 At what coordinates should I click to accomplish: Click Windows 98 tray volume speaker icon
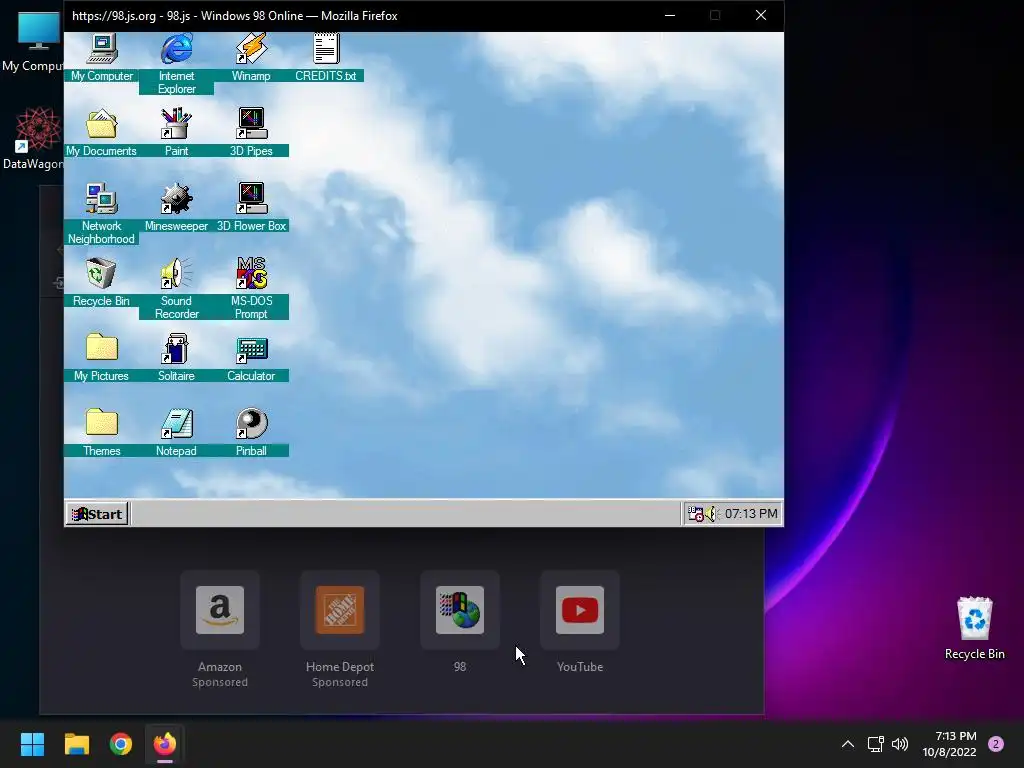(711, 514)
